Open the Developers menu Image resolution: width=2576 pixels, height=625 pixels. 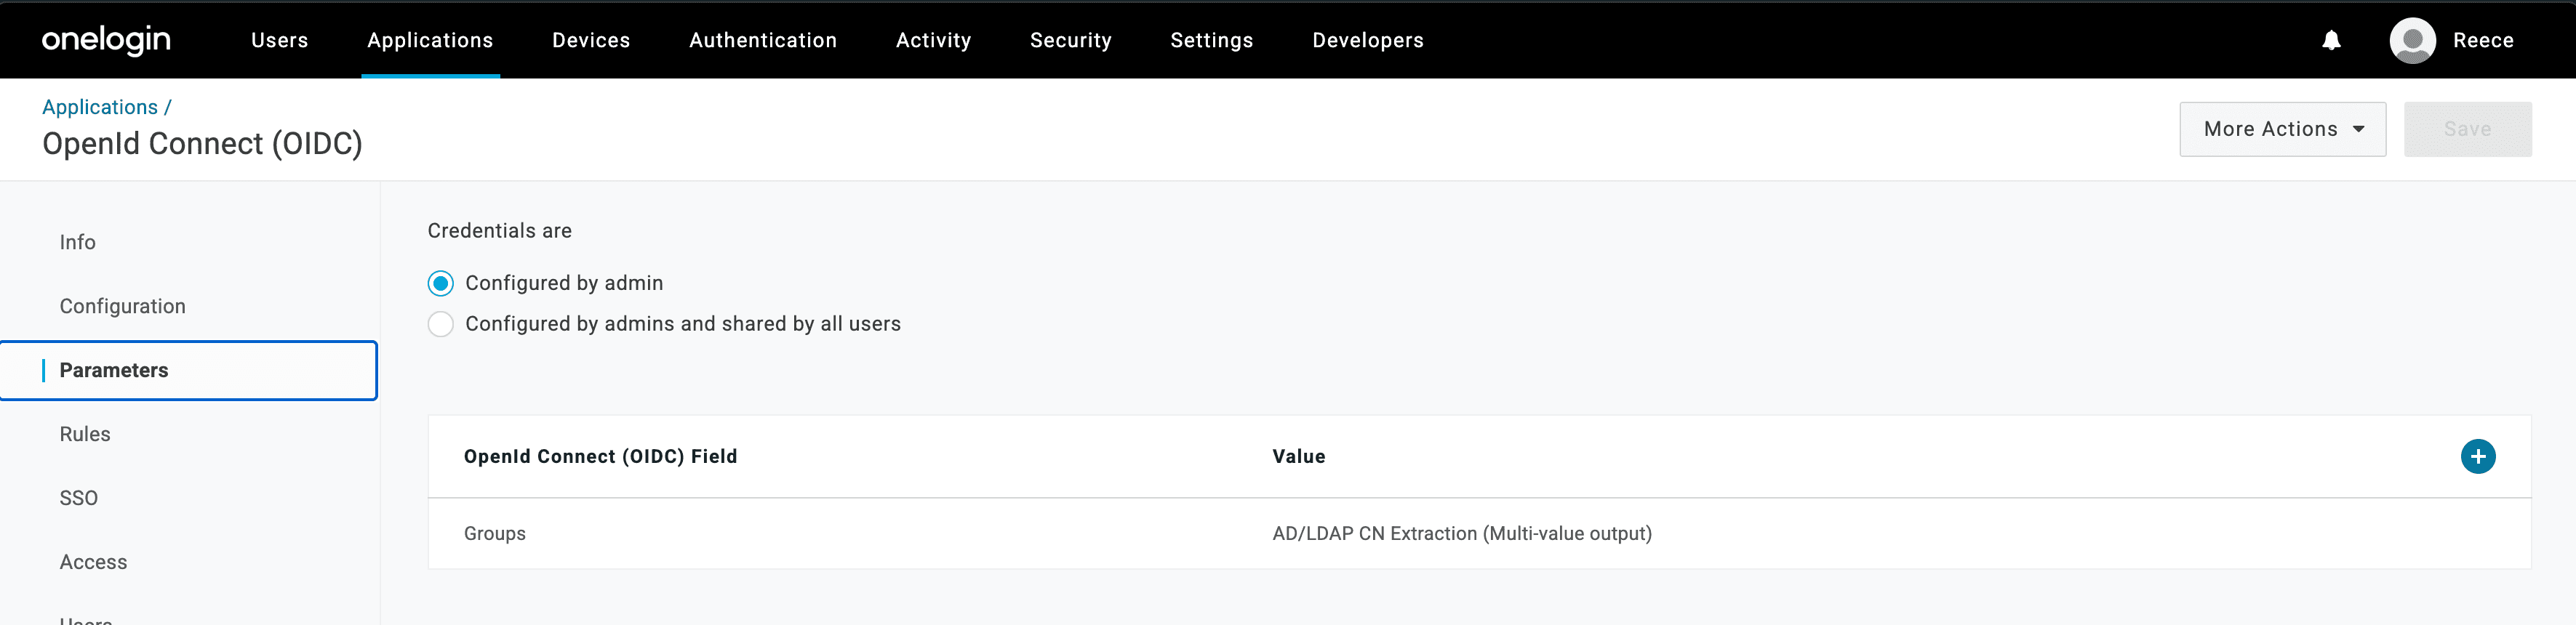click(1367, 40)
